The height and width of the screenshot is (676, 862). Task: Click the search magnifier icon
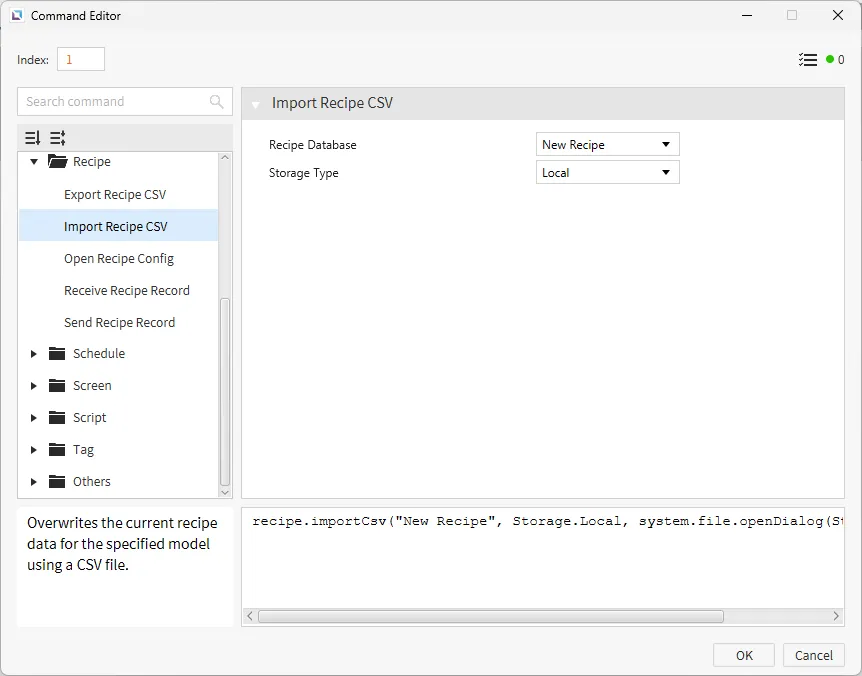click(217, 102)
